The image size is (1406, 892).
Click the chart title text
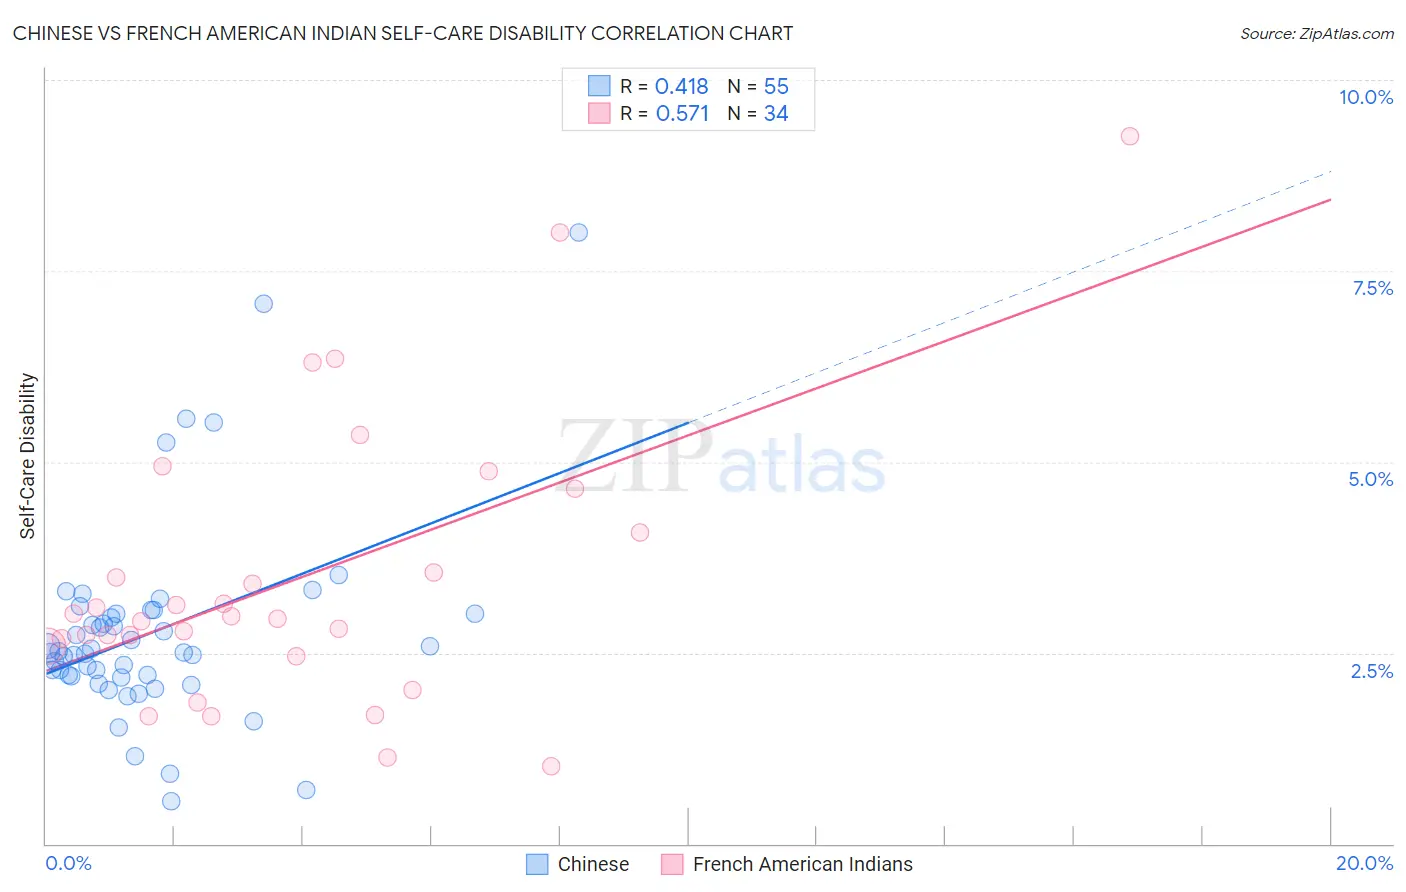click(403, 33)
